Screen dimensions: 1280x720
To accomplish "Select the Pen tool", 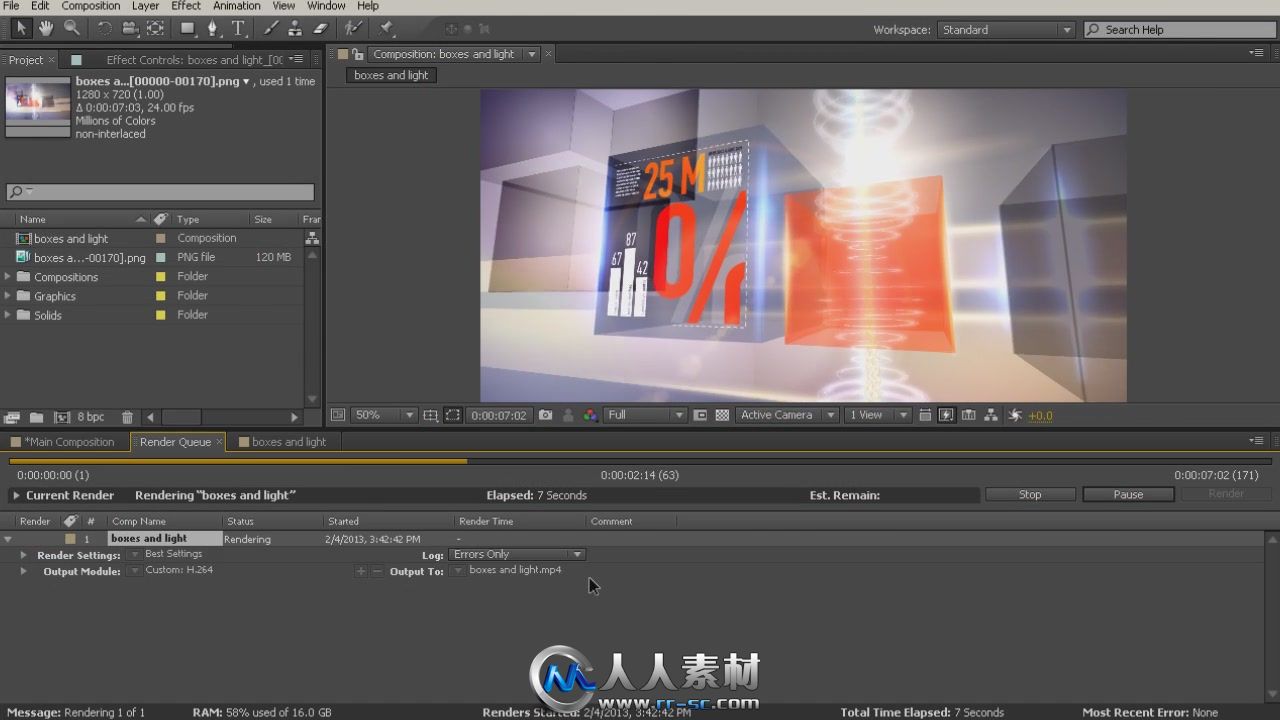I will click(213, 29).
